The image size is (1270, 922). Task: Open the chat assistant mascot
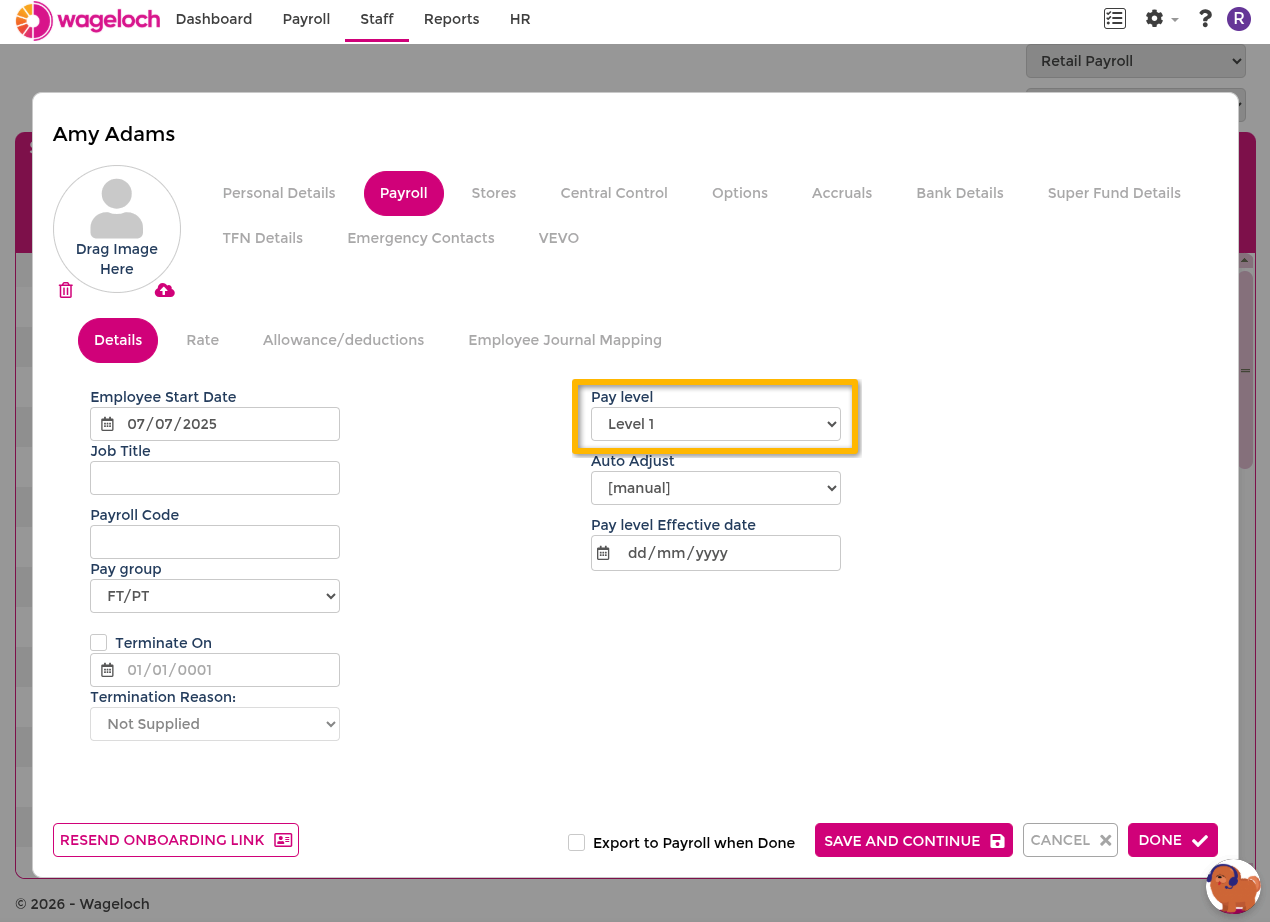pyautogui.click(x=1233, y=886)
